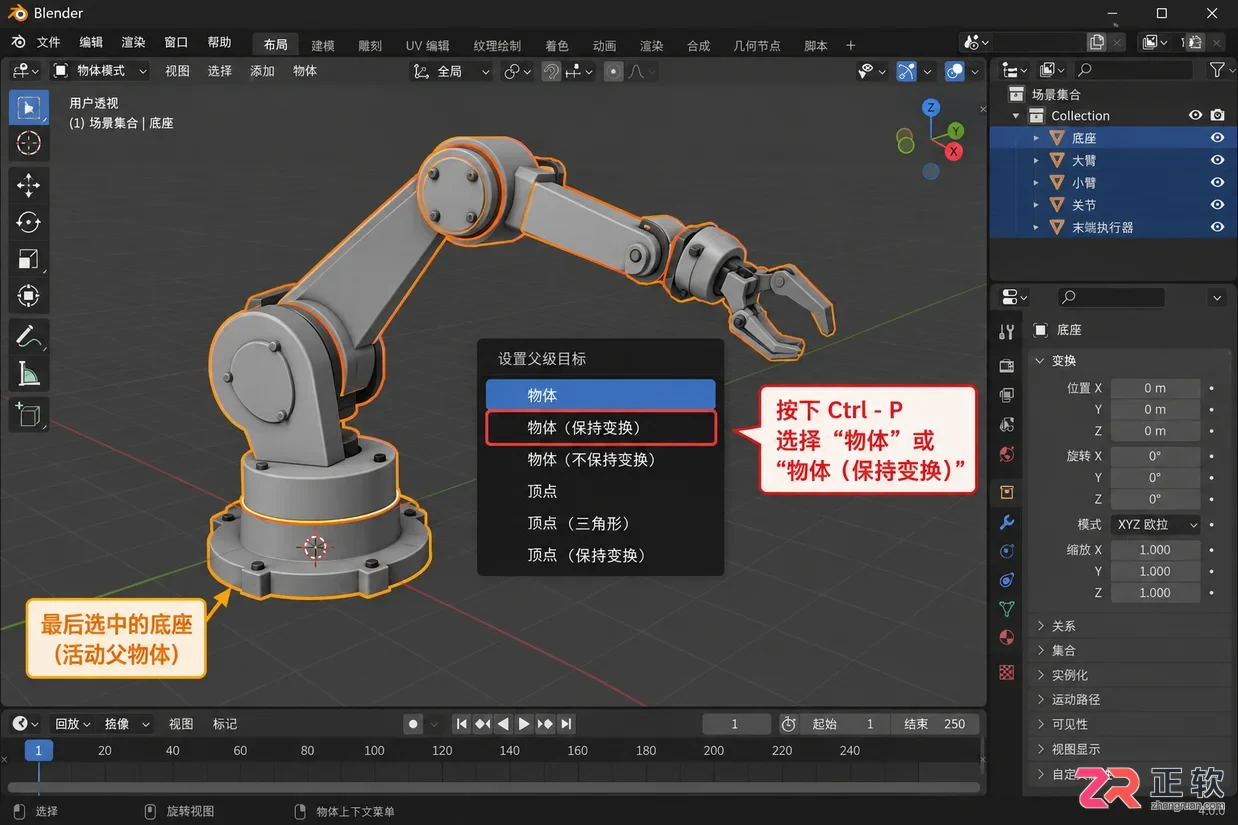
Task: Switch to the 建模 workspace tab
Action: pos(323,45)
